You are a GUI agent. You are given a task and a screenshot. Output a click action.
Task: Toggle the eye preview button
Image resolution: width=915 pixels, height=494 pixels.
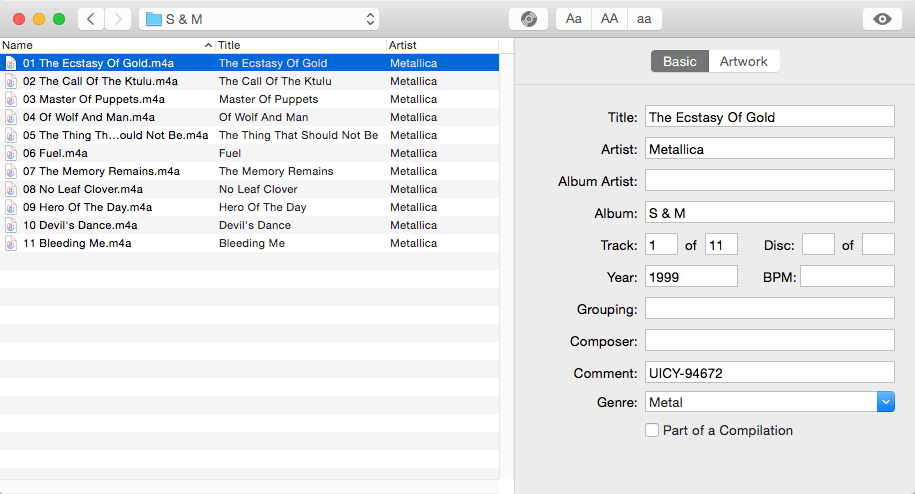pyautogui.click(x=882, y=19)
